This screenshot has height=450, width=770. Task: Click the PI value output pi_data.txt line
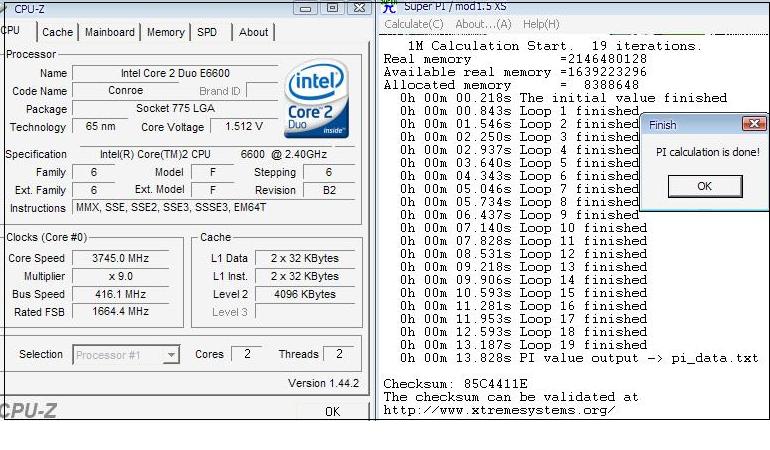579,358
